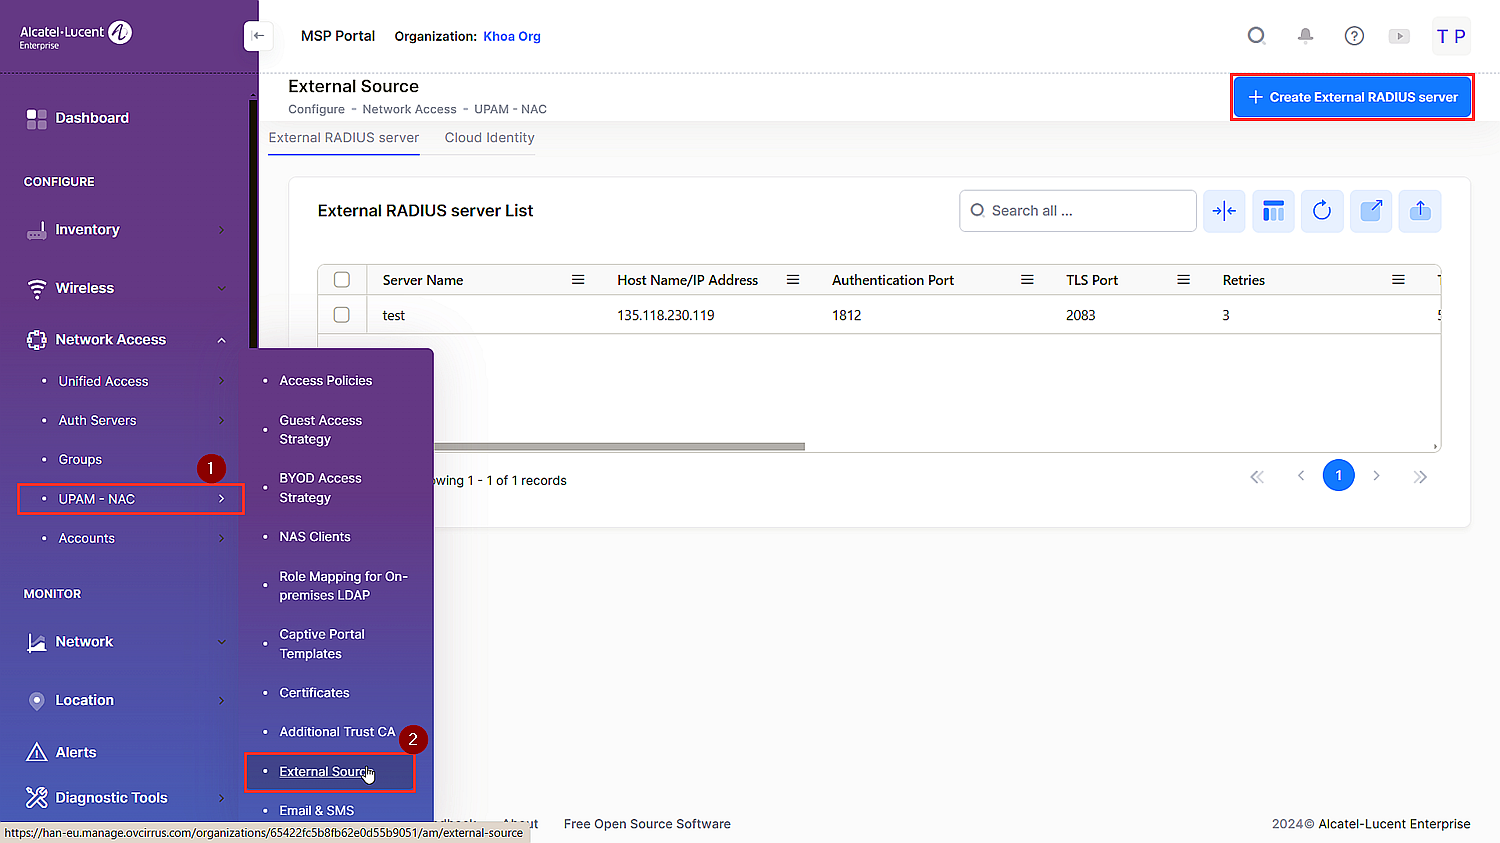1500x843 pixels.
Task: Open the TP user profile avatar
Action: point(1451,36)
